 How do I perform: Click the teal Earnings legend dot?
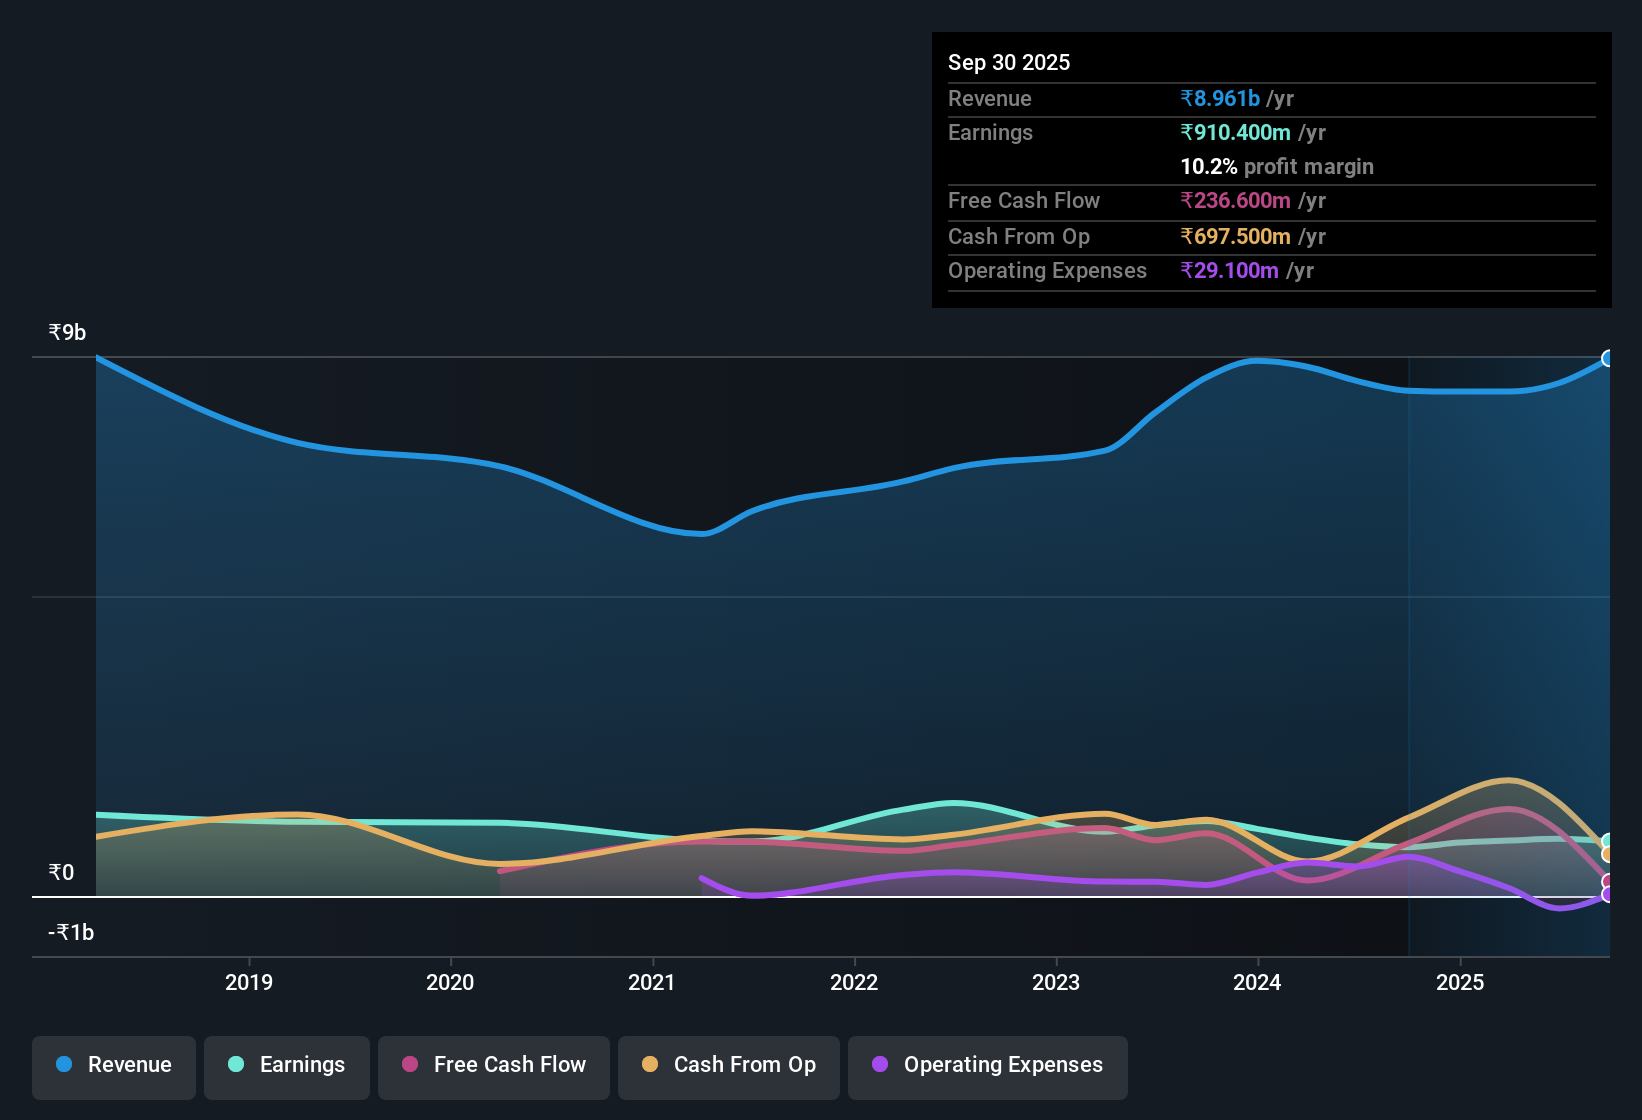[236, 1065]
